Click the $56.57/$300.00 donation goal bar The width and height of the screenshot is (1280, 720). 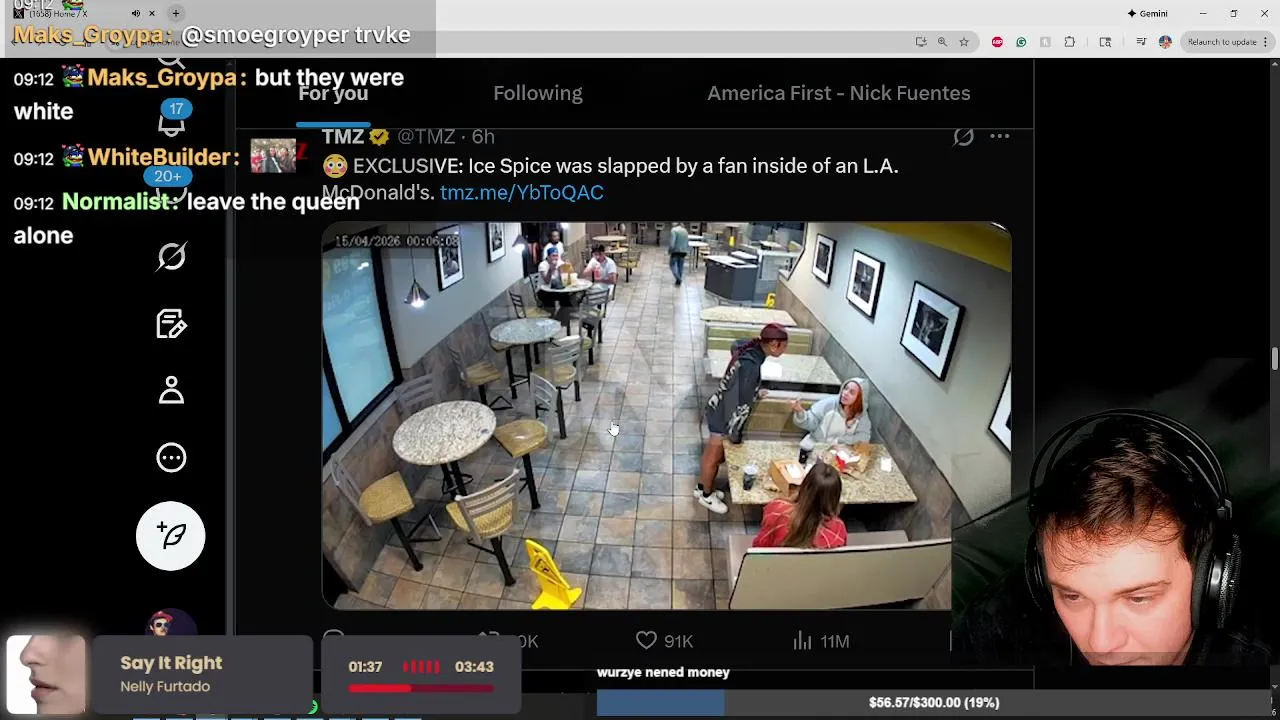tap(933, 703)
